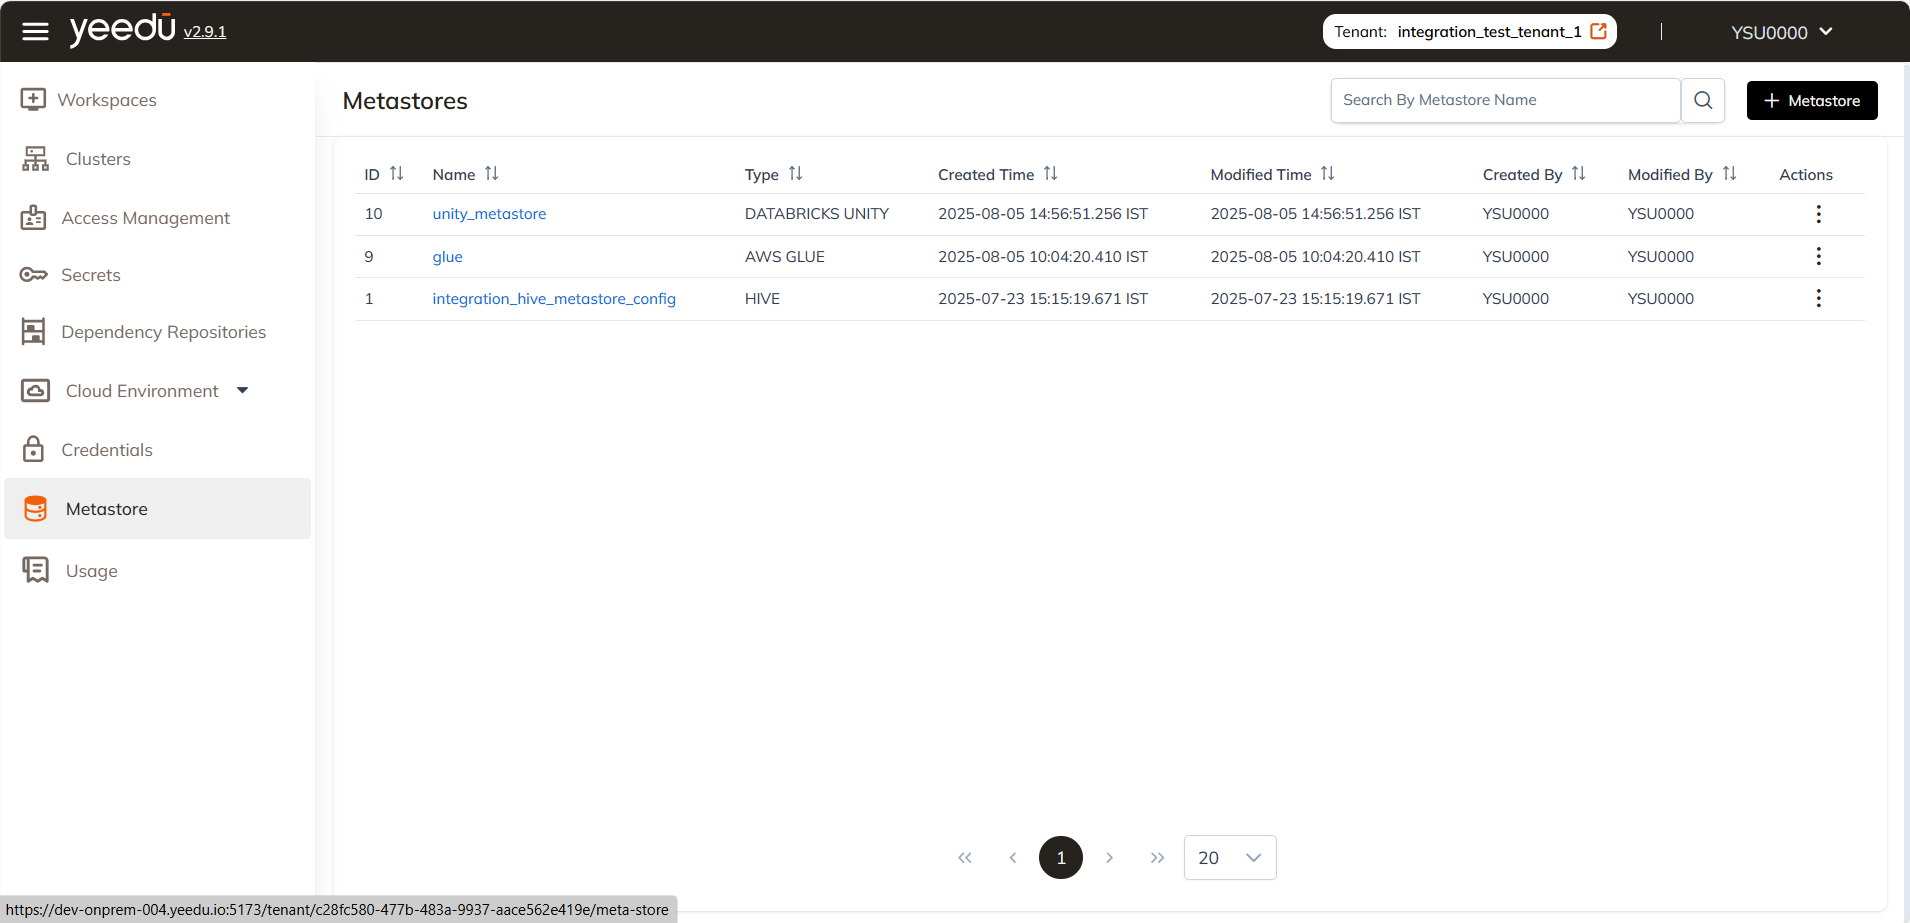This screenshot has height=923, width=1910.
Task: Sort table by Type column
Action: click(x=795, y=174)
